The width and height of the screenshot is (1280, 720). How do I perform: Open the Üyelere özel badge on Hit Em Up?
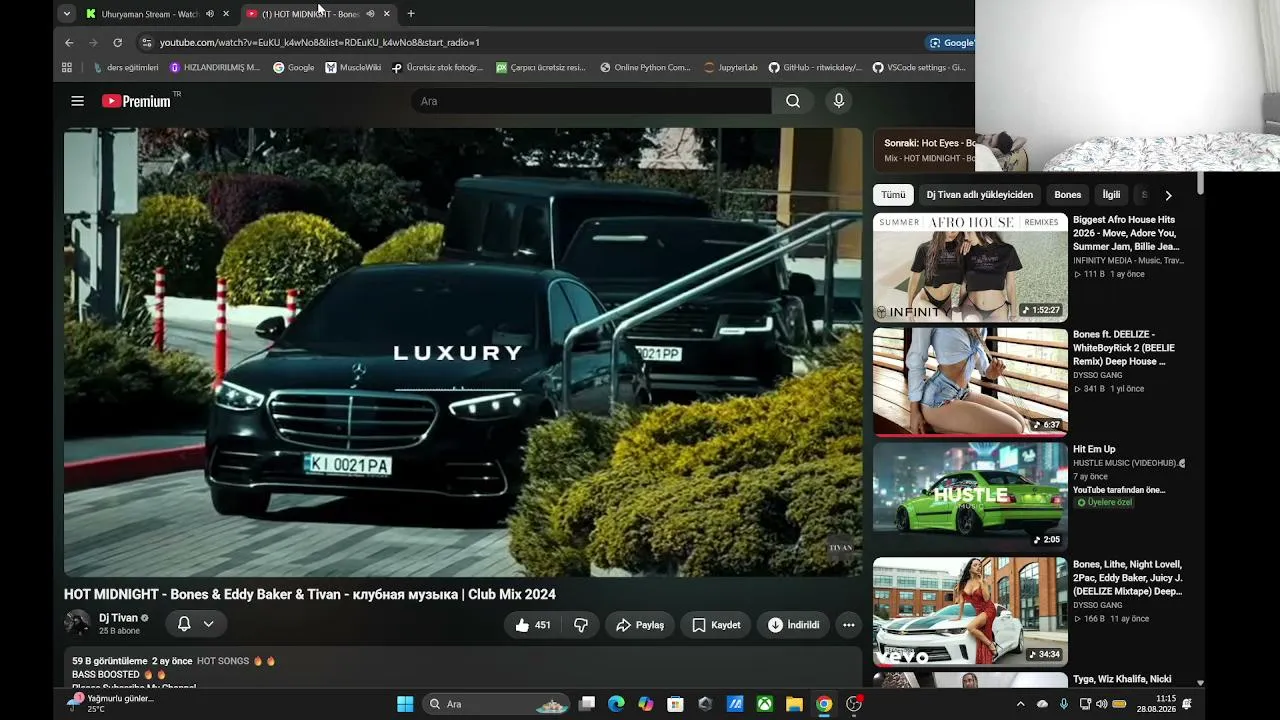click(x=1105, y=502)
